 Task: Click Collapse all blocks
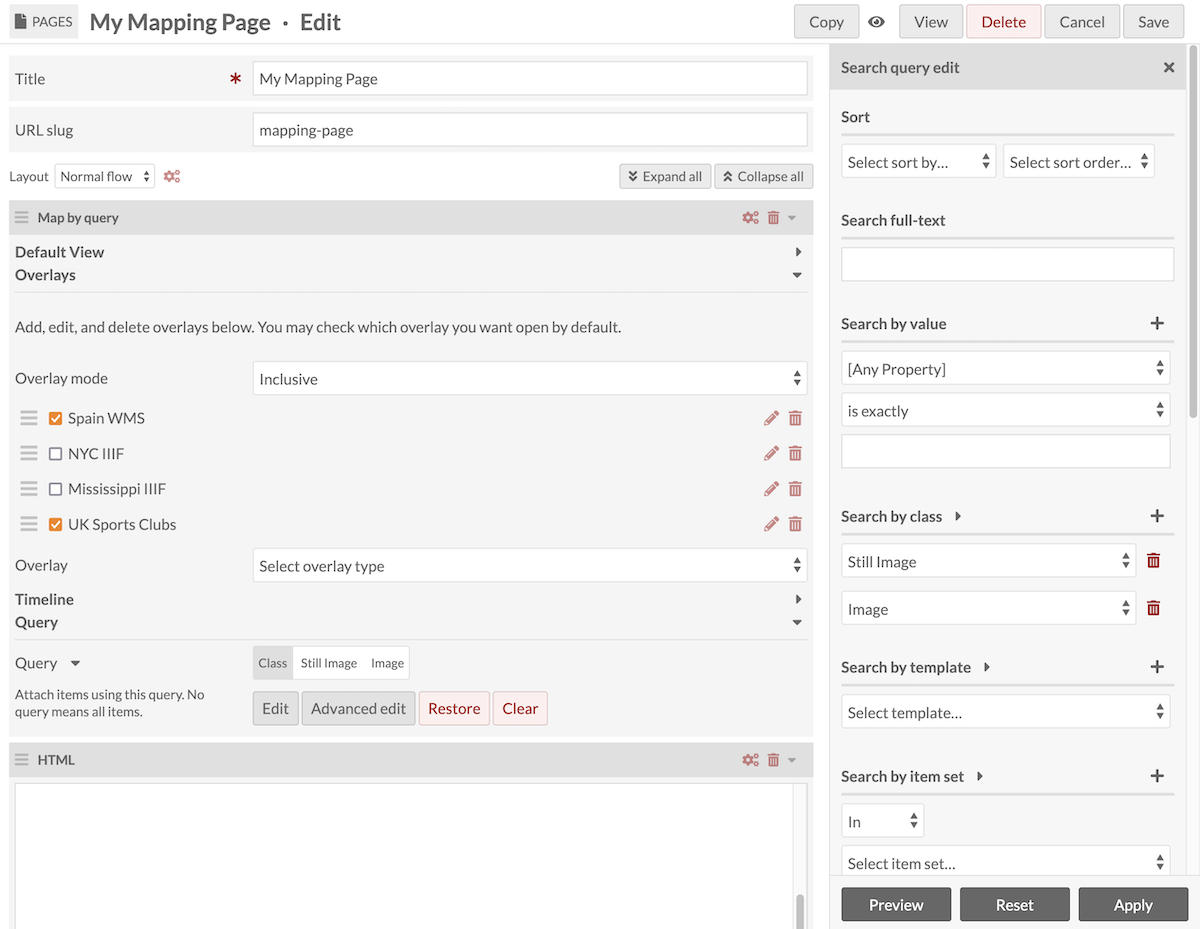pos(763,176)
